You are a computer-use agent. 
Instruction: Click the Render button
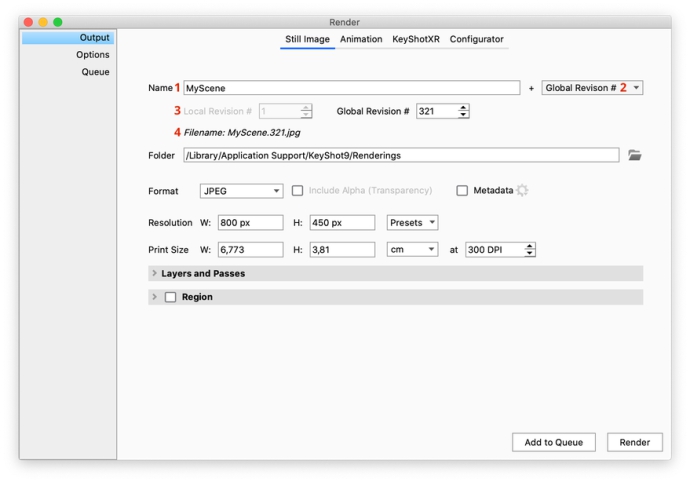635,442
